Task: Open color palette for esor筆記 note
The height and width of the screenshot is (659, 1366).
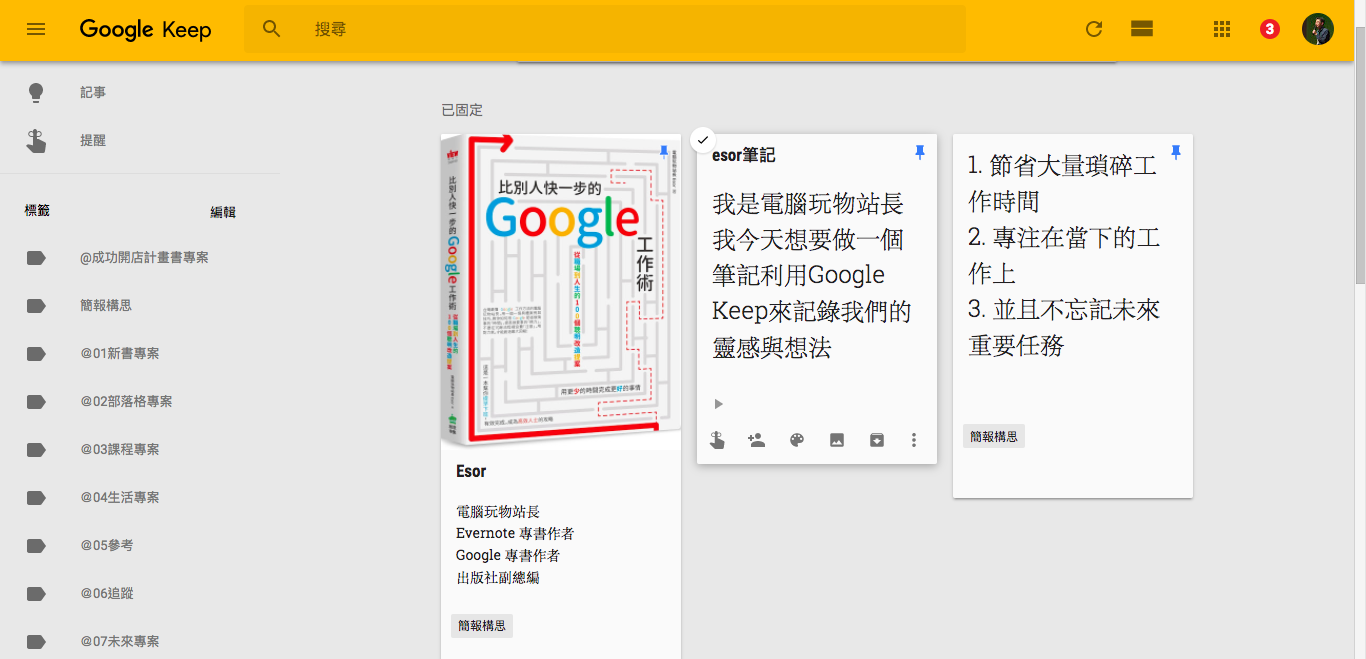Action: pos(797,440)
